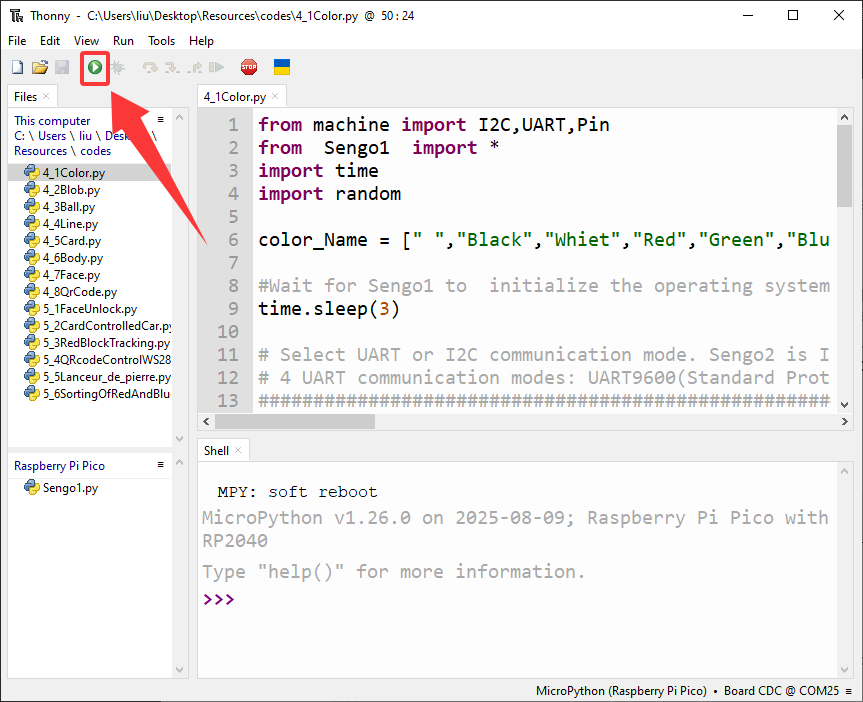Select 4_4Line.py in the file list
Screen dimensions: 863x702
[70, 224]
